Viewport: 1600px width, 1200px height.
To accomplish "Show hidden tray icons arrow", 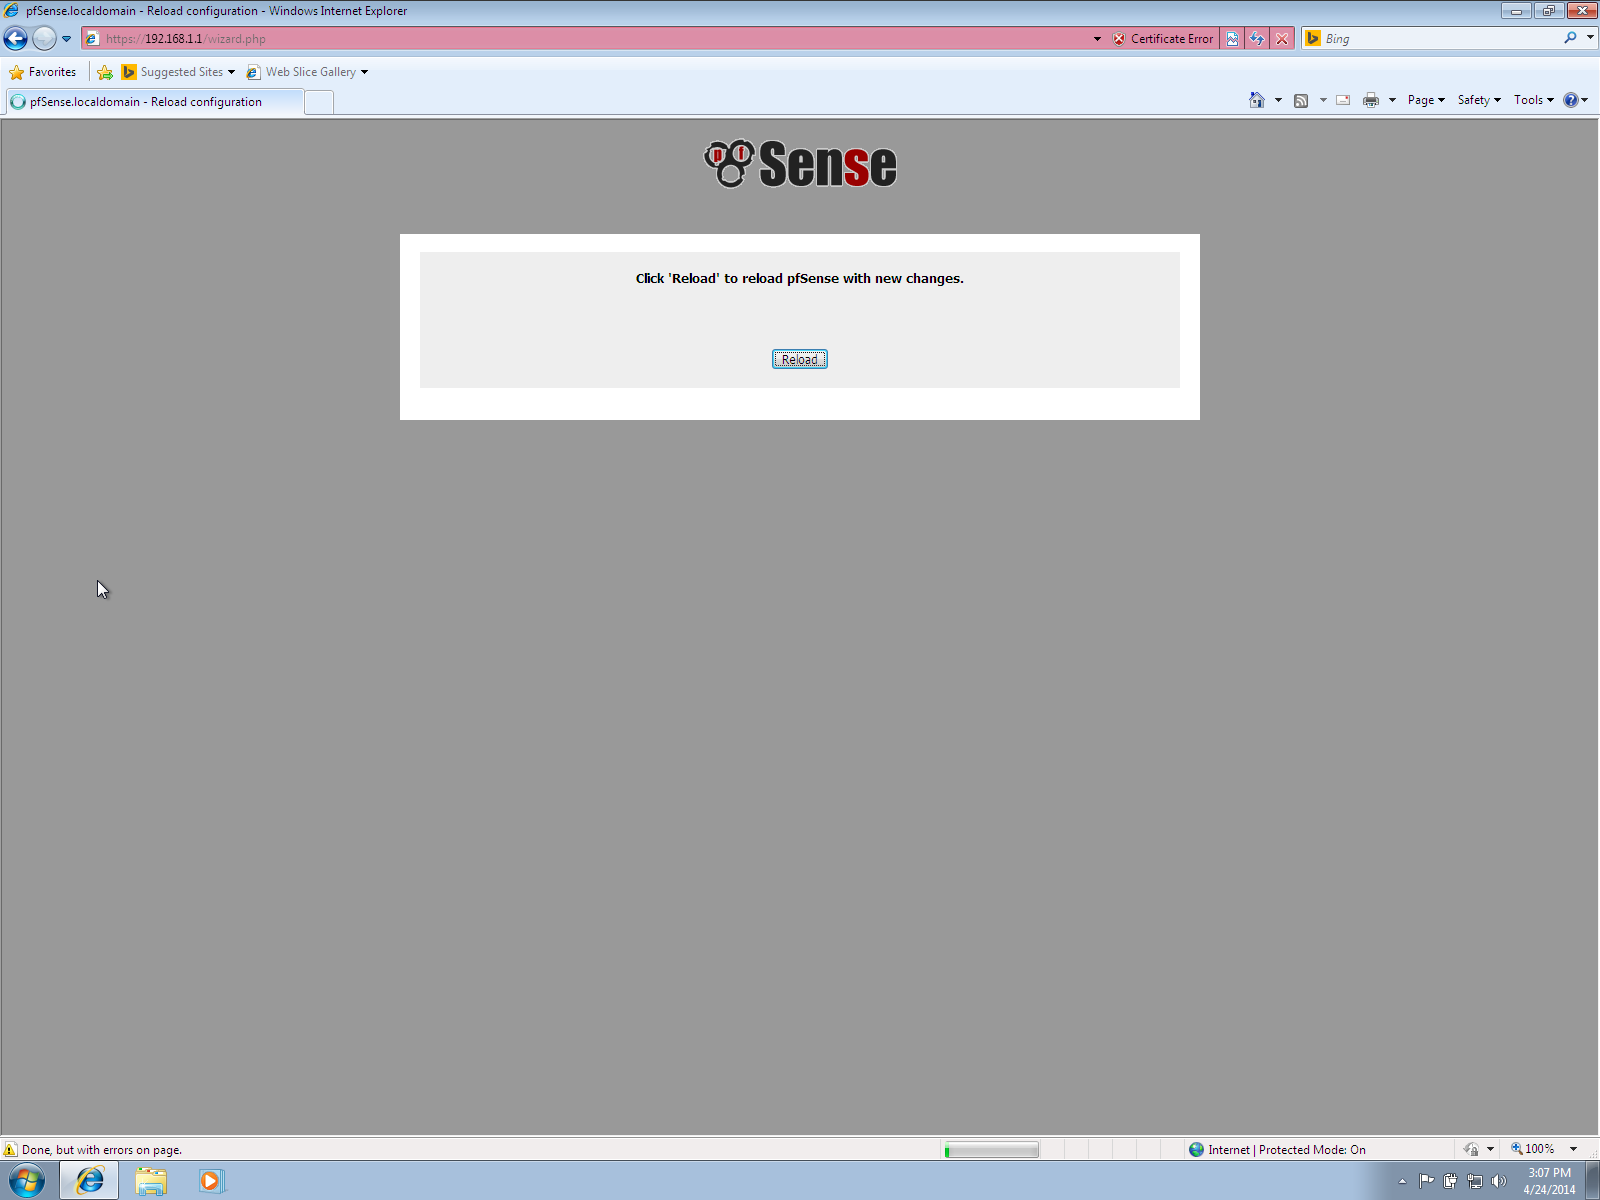I will [x=1402, y=1181].
